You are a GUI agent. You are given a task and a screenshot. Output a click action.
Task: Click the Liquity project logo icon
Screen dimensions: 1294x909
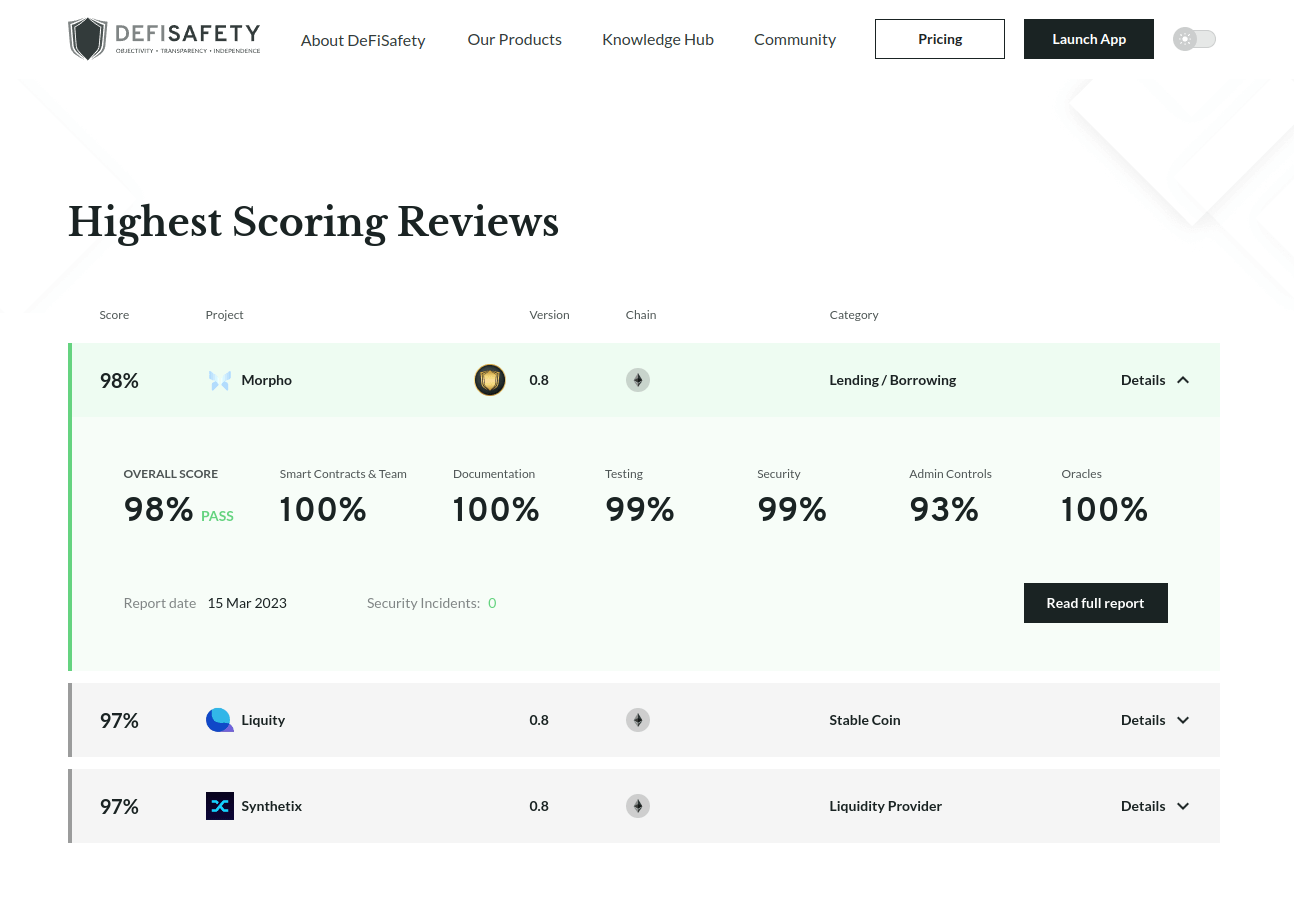[220, 720]
